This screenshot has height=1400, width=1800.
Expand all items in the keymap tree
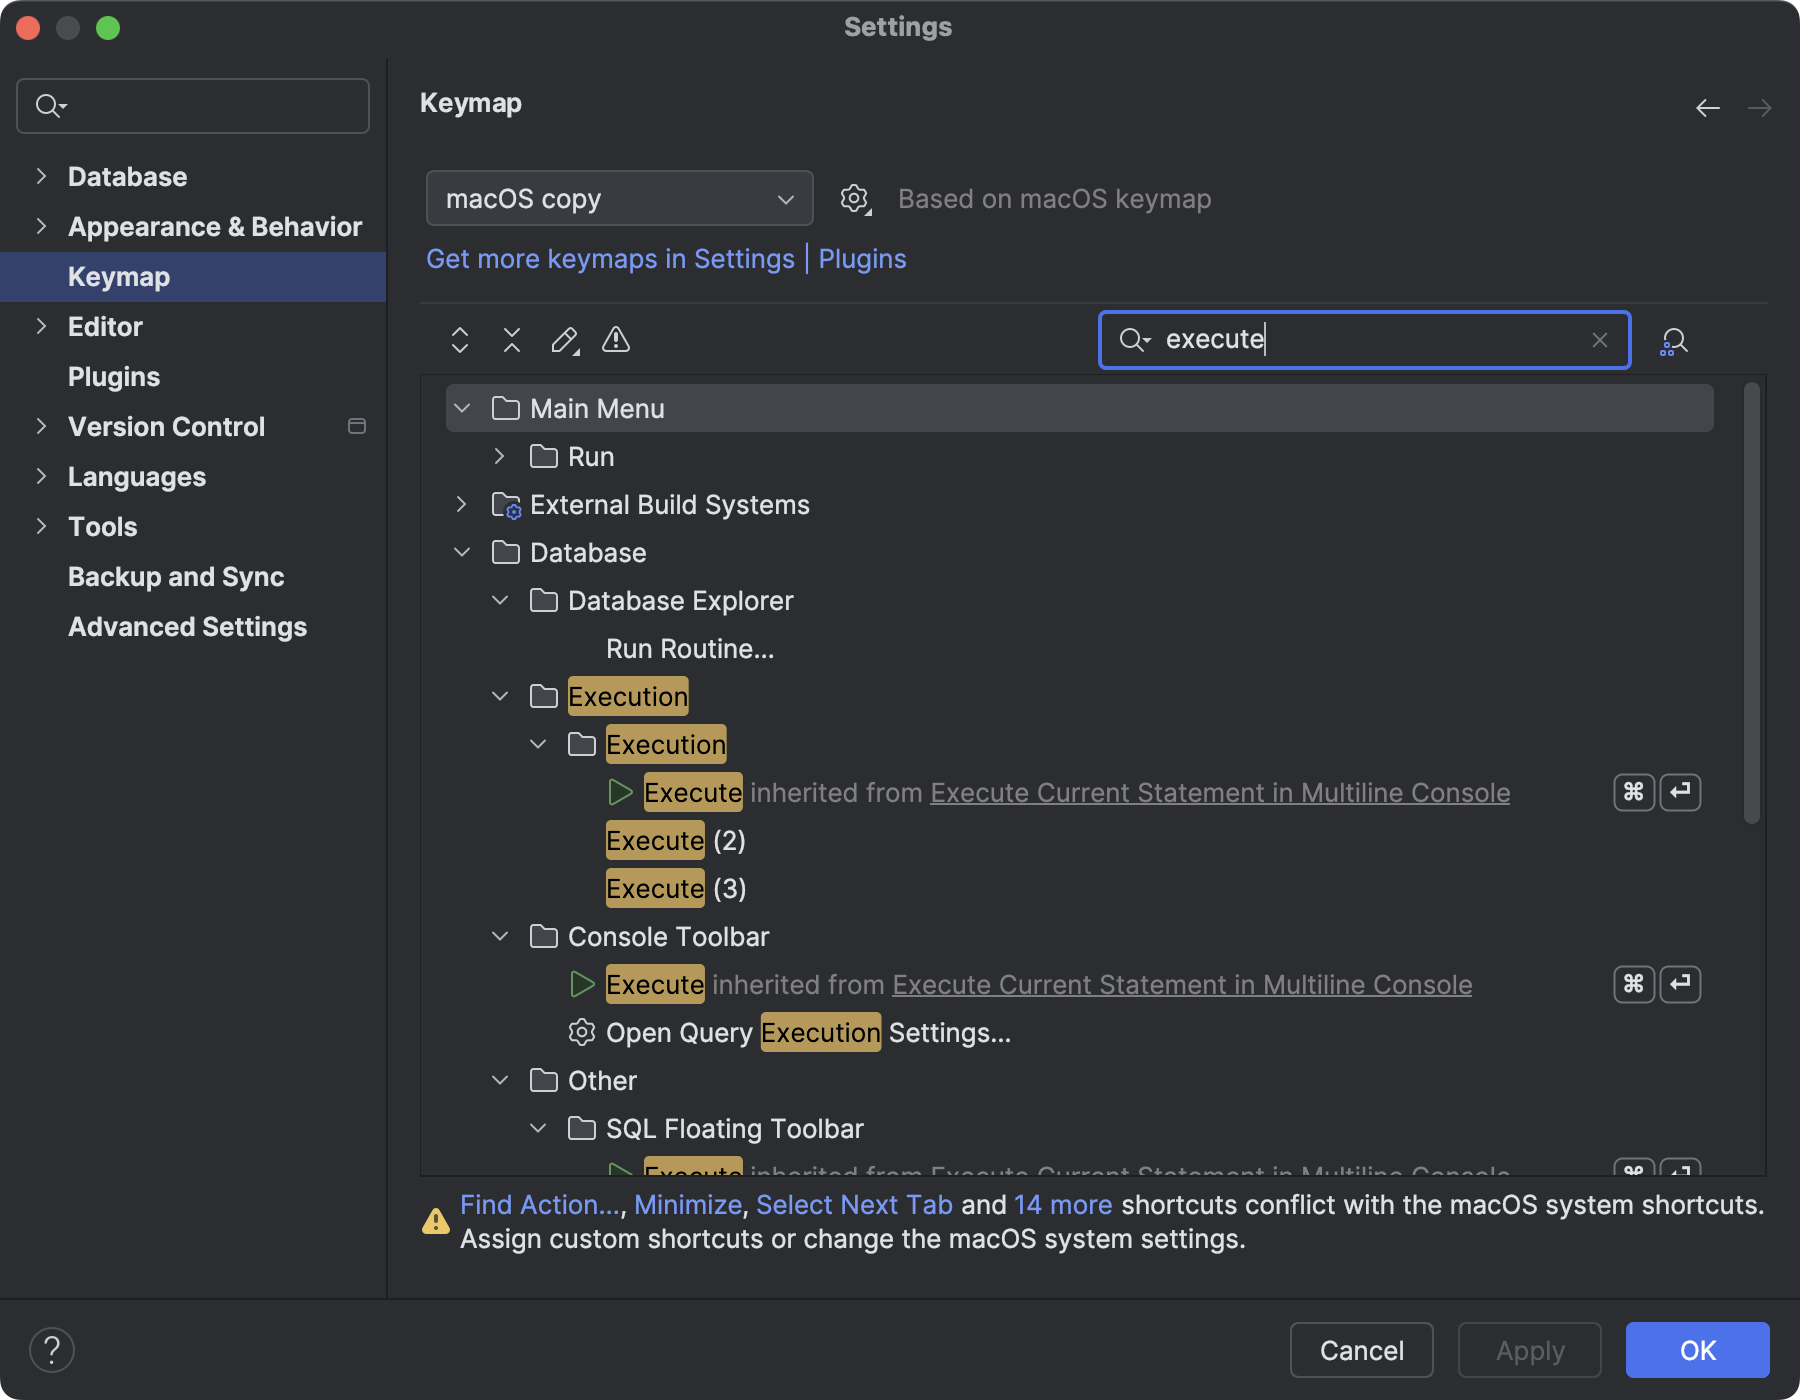(460, 340)
